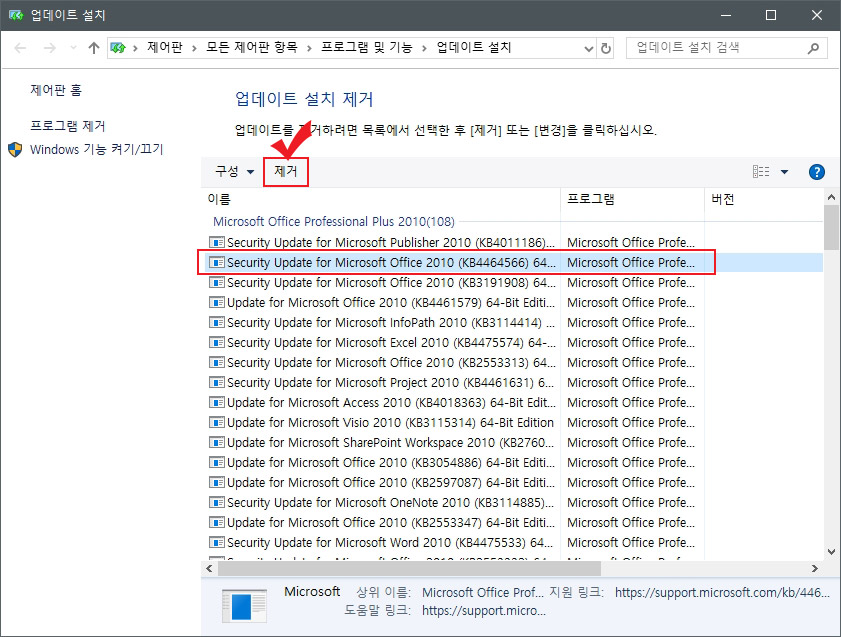The width and height of the screenshot is (841, 637).
Task: Select Office 2010 KB2553347 update icon
Action: pyautogui.click(x=217, y=523)
